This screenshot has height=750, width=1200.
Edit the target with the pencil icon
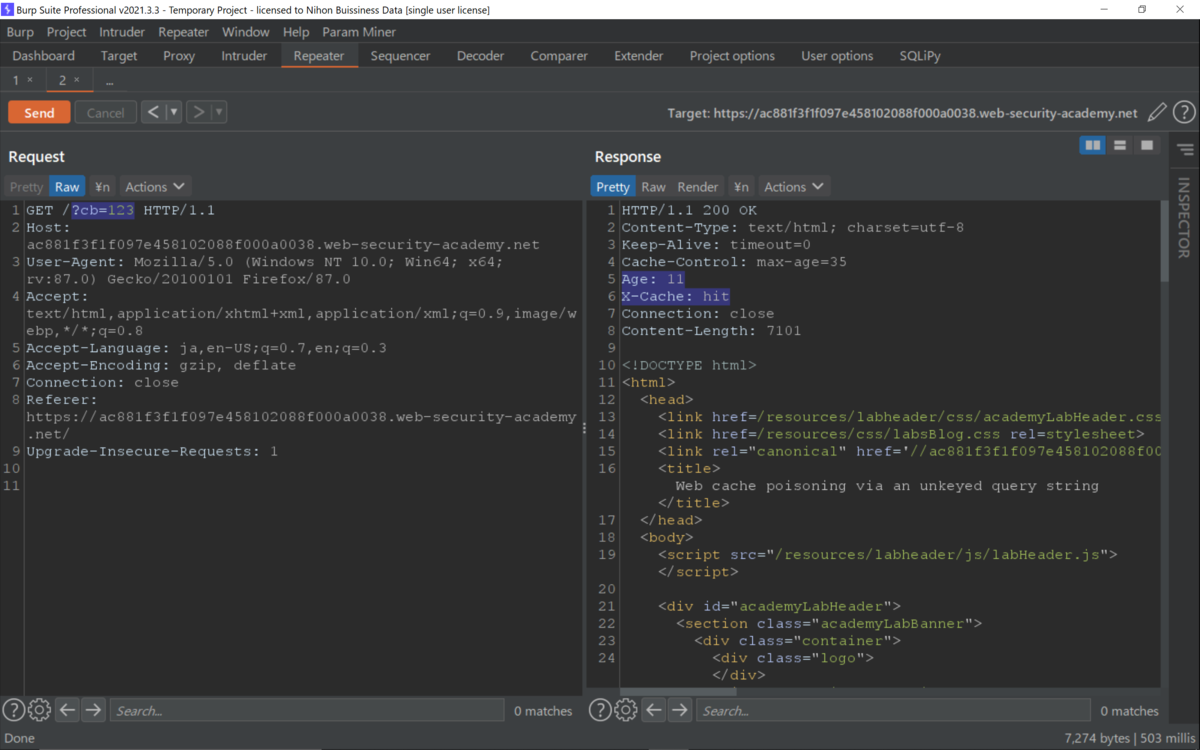(x=1157, y=113)
